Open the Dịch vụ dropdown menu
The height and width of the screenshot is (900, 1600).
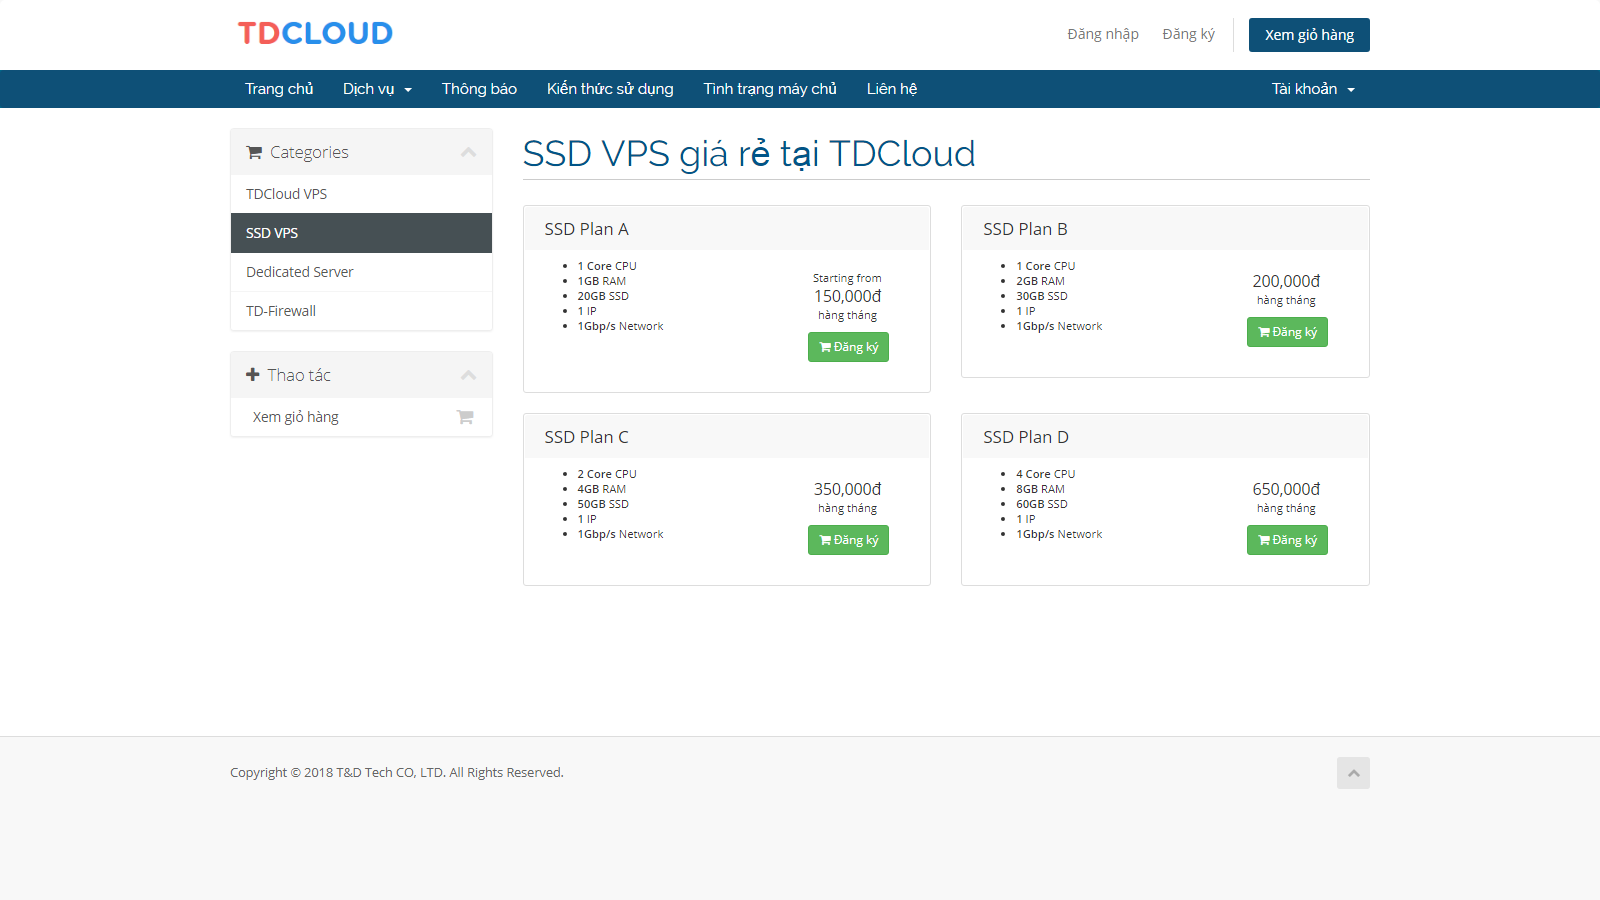[x=377, y=89]
